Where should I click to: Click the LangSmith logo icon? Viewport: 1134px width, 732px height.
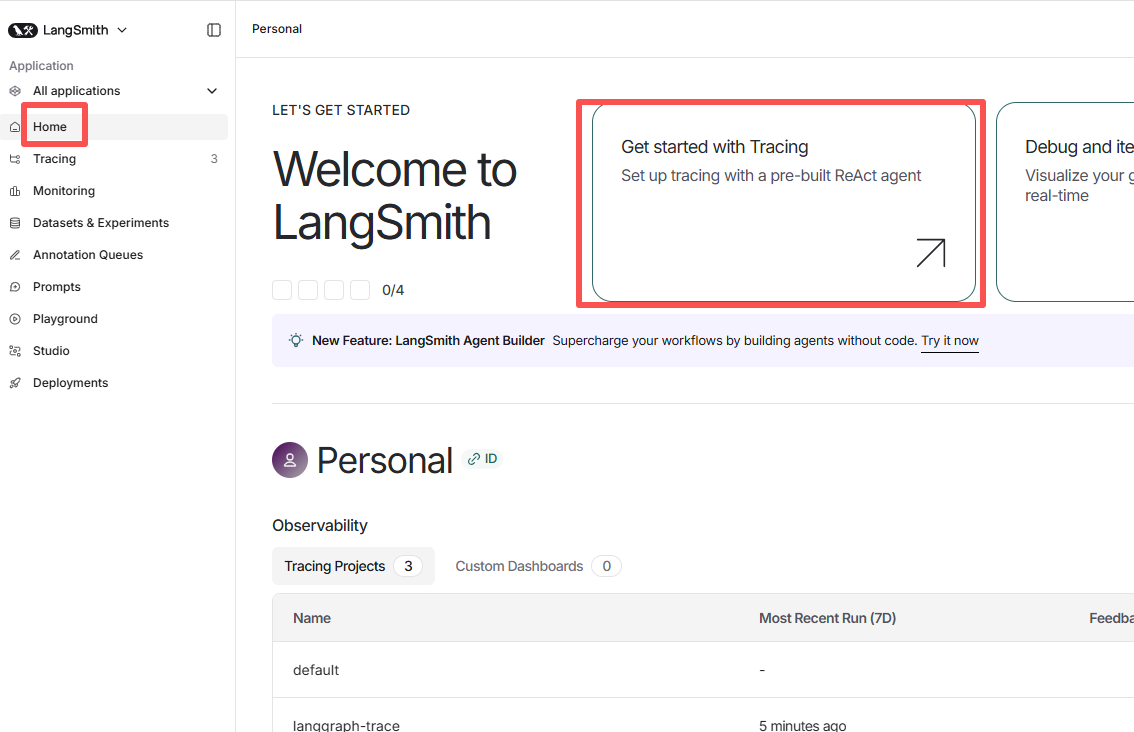(x=22, y=30)
